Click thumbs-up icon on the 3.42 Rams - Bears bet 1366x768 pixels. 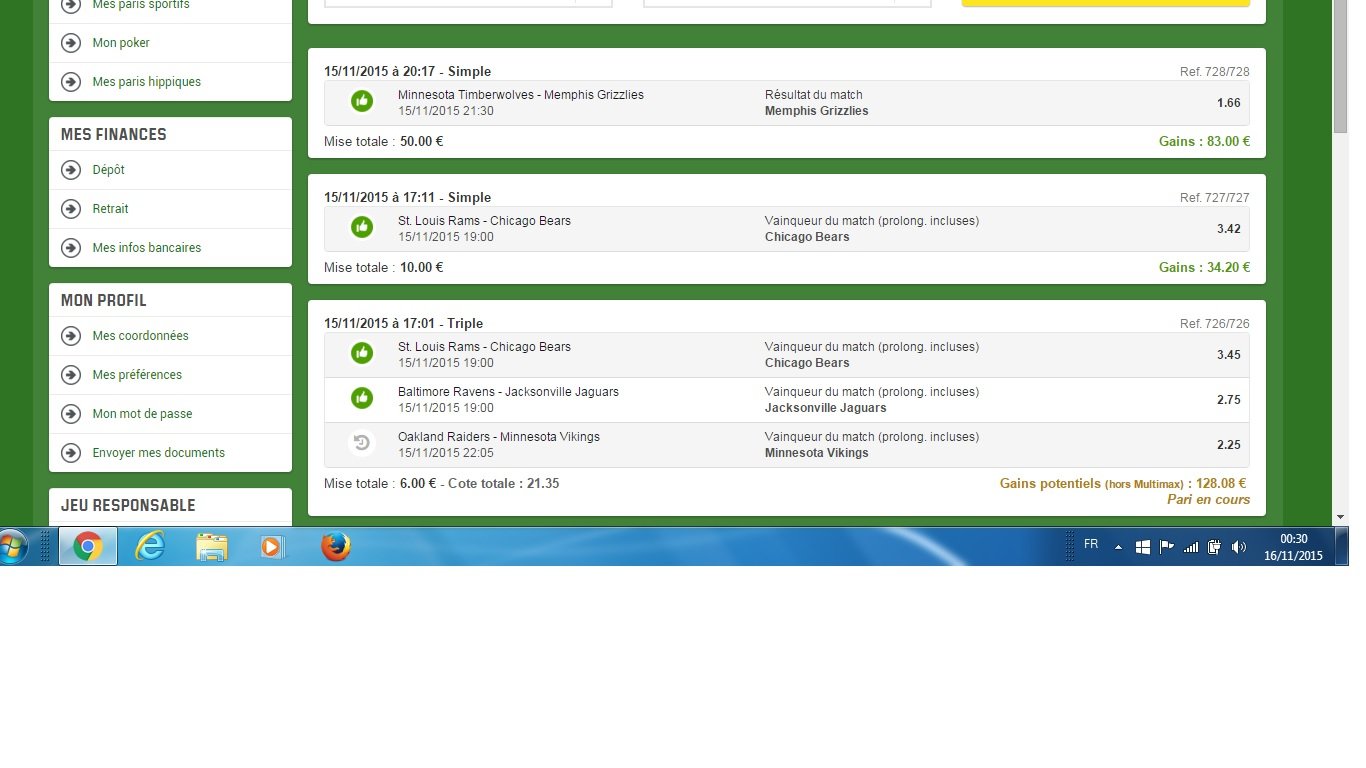362,227
